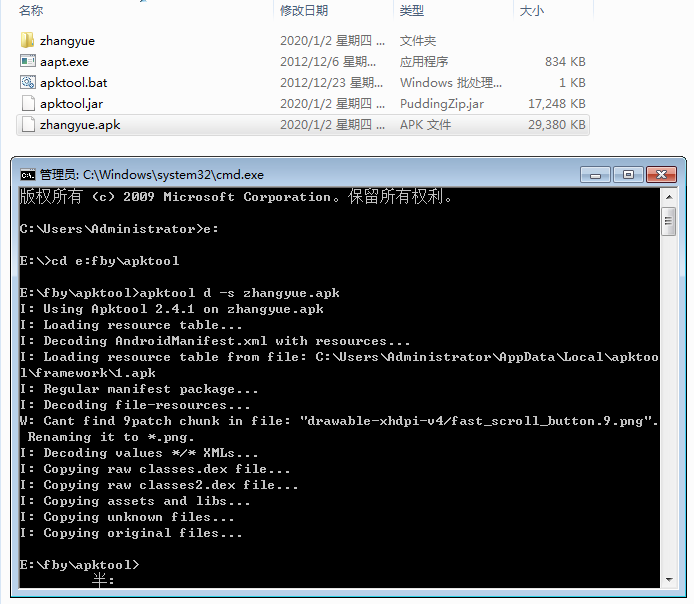Click the 'Copying raw classes2.dex file' line
694x604 pixels.
(x=159, y=485)
